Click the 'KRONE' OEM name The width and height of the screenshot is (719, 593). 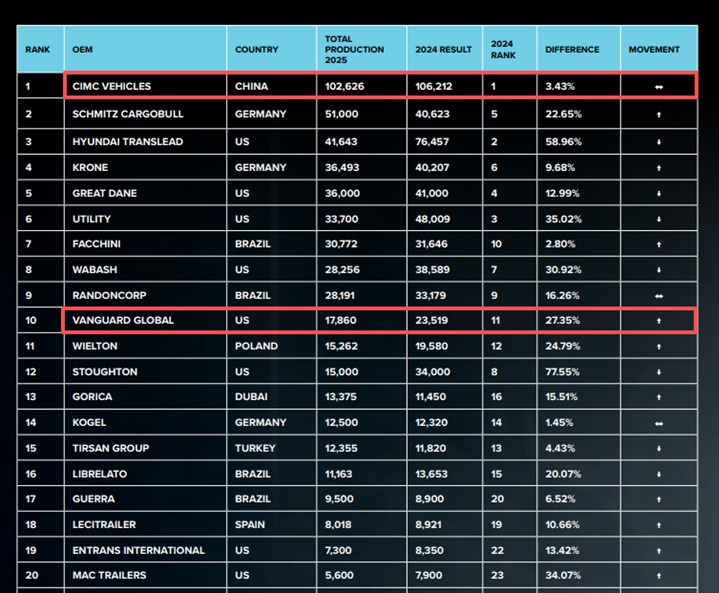pos(90,167)
